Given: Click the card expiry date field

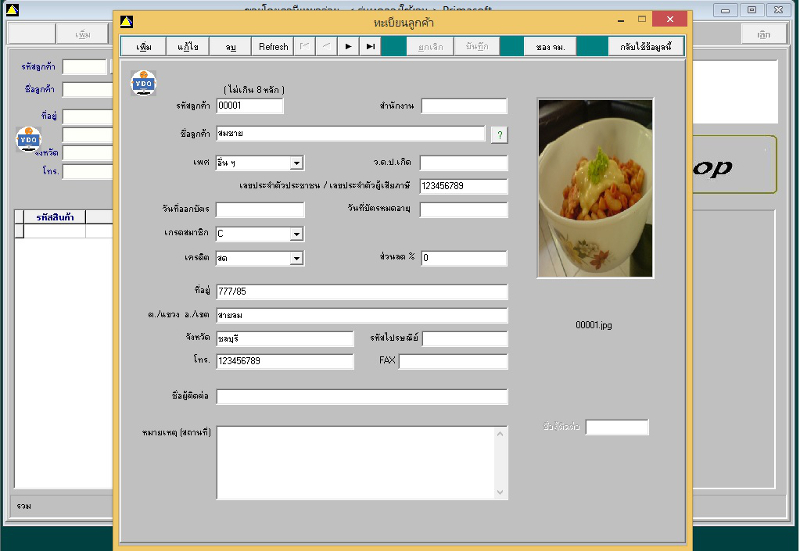Looking at the screenshot, I should tap(464, 210).
